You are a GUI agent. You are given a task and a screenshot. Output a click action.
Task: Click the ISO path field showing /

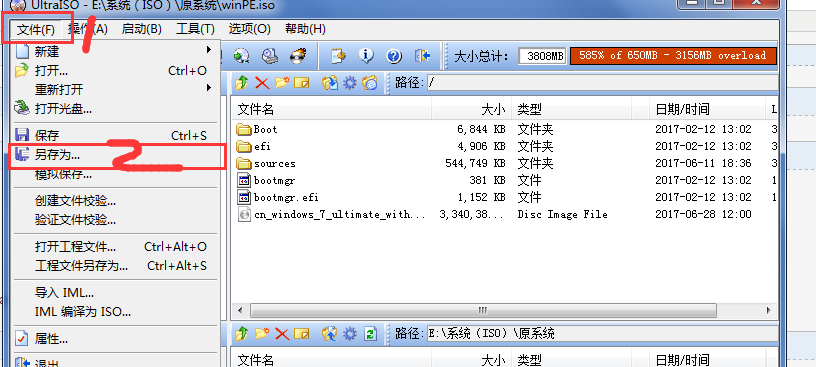[x=602, y=83]
